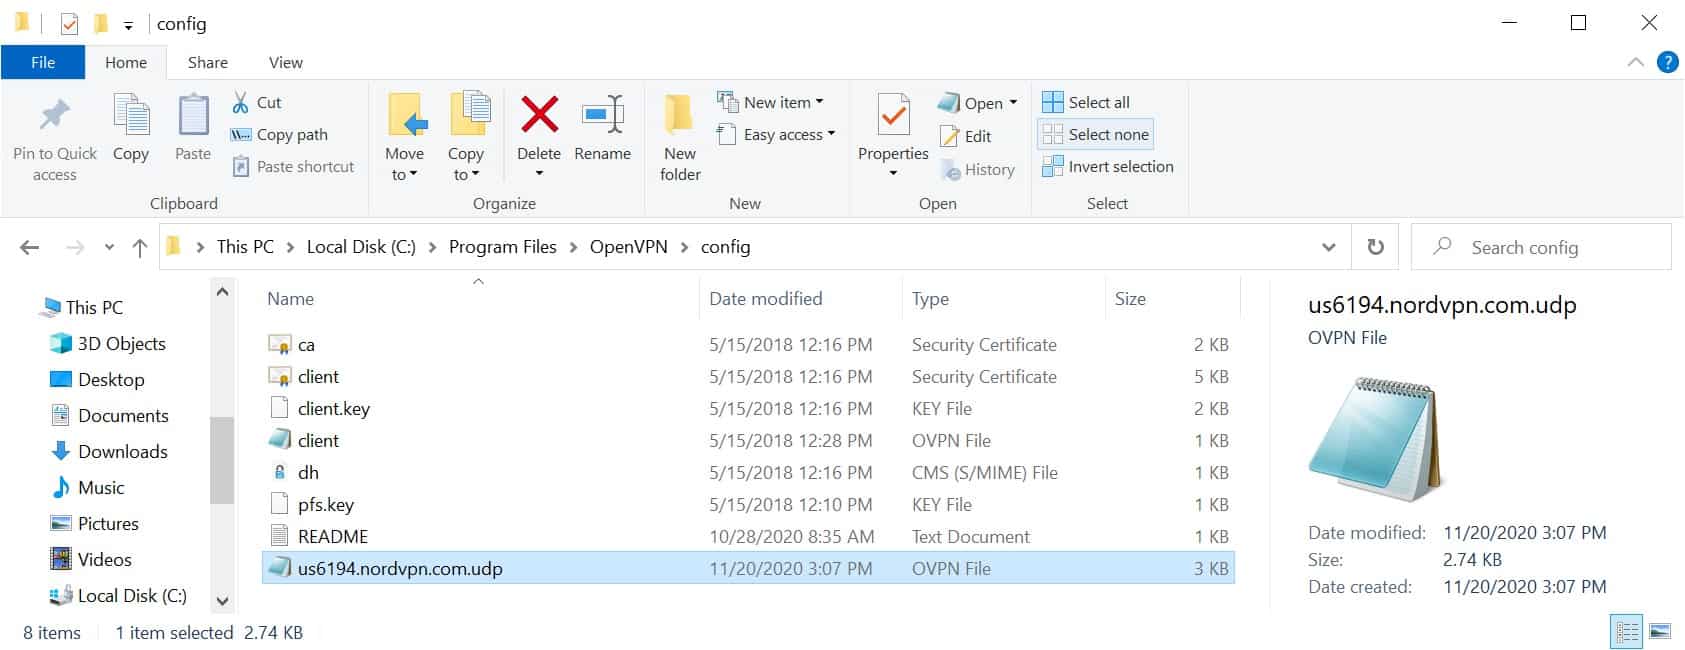The width and height of the screenshot is (1685, 650).
Task: Select 3D Objects in navigation pane
Action: pyautogui.click(x=108, y=343)
